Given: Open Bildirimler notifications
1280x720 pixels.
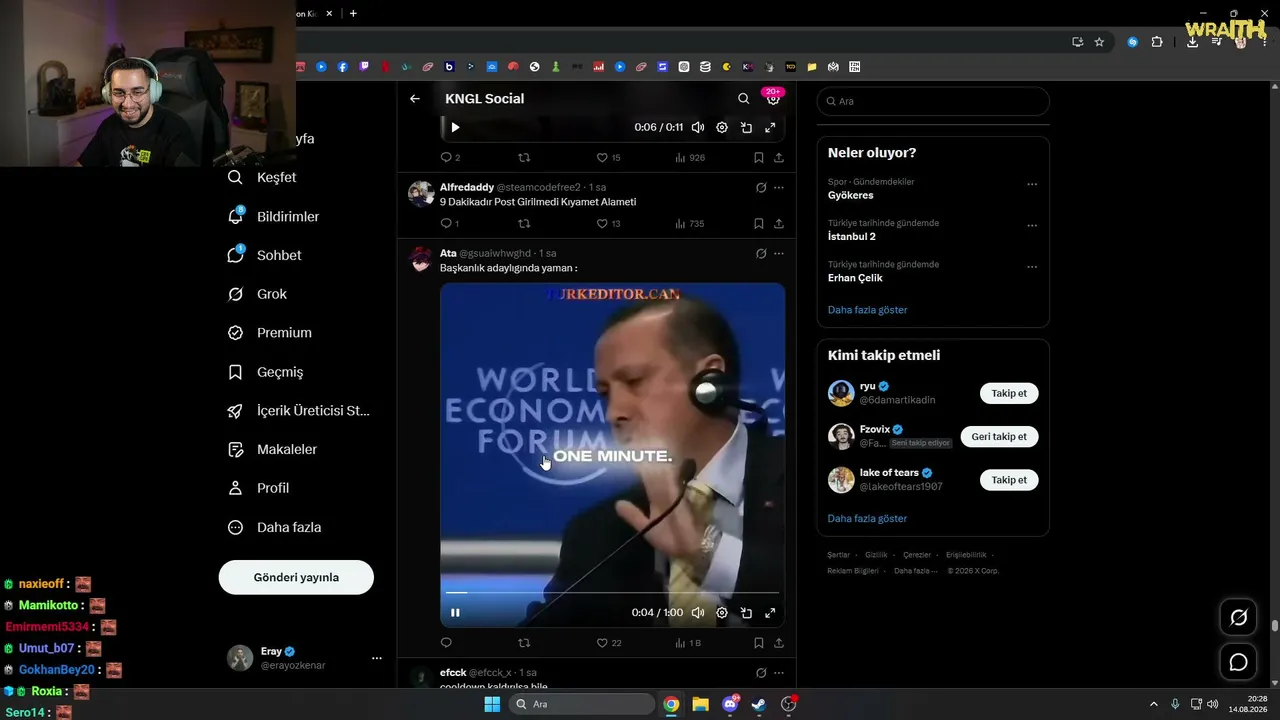Looking at the screenshot, I should tap(273, 216).
